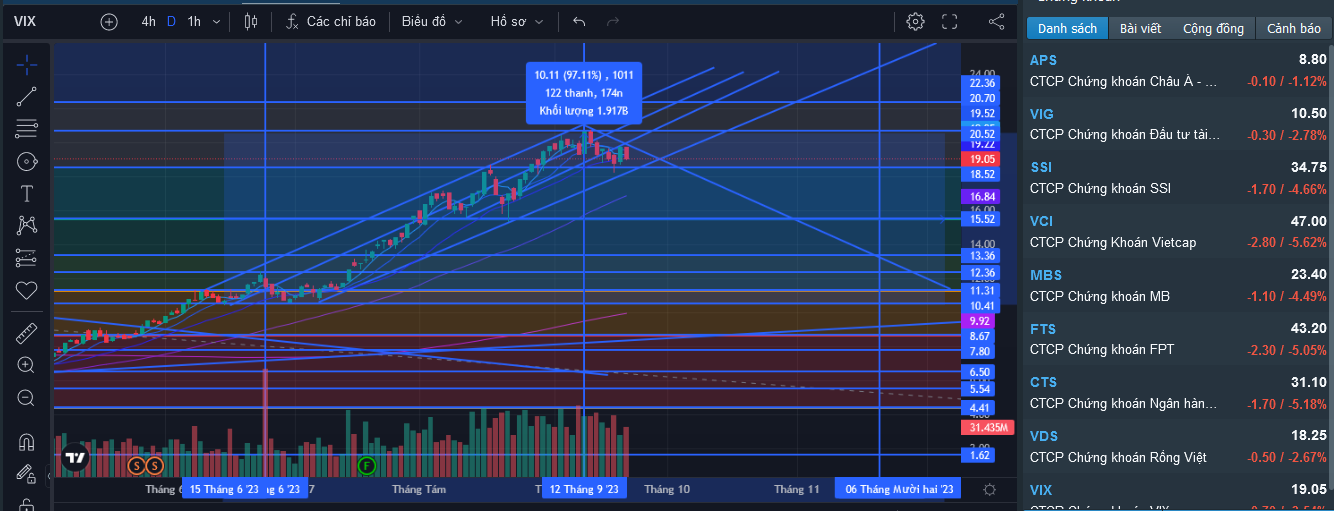Open the heart icons tool

point(26,290)
